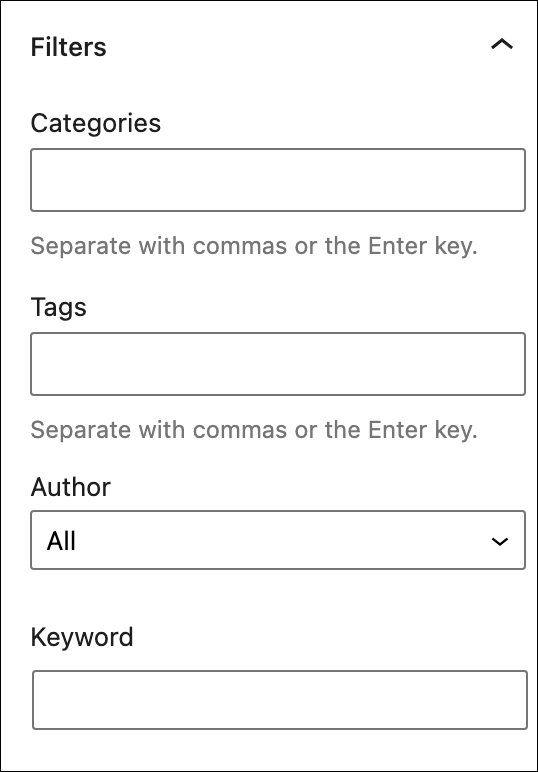Image resolution: width=538 pixels, height=772 pixels.
Task: Click the Keyword field label
Action: click(82, 638)
